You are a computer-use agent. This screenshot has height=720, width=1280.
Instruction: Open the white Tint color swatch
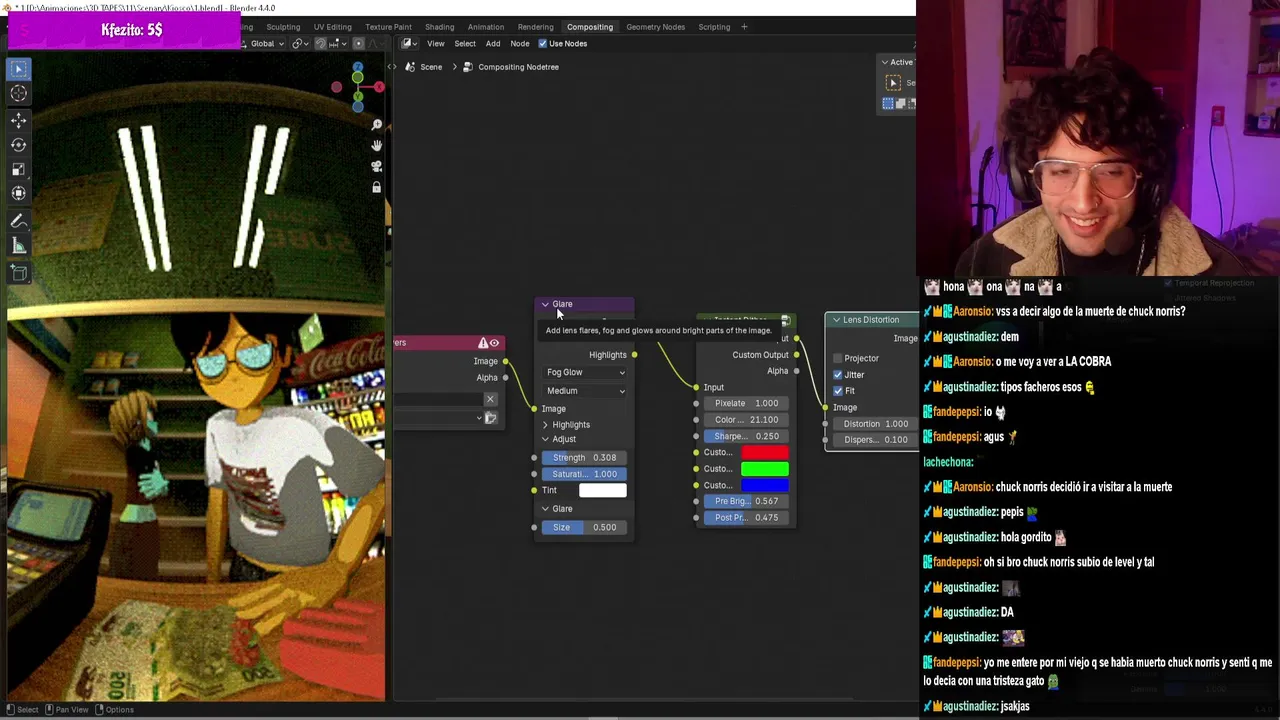602,490
